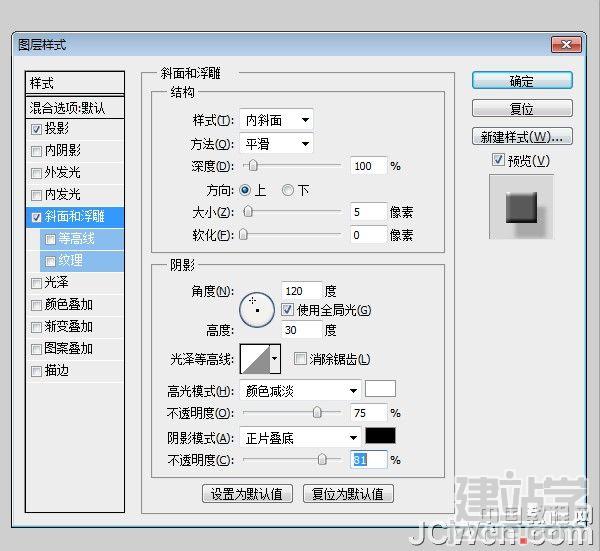This screenshot has height=551, width=600.
Task: Open the black shadow color swatch
Action: pos(380,436)
